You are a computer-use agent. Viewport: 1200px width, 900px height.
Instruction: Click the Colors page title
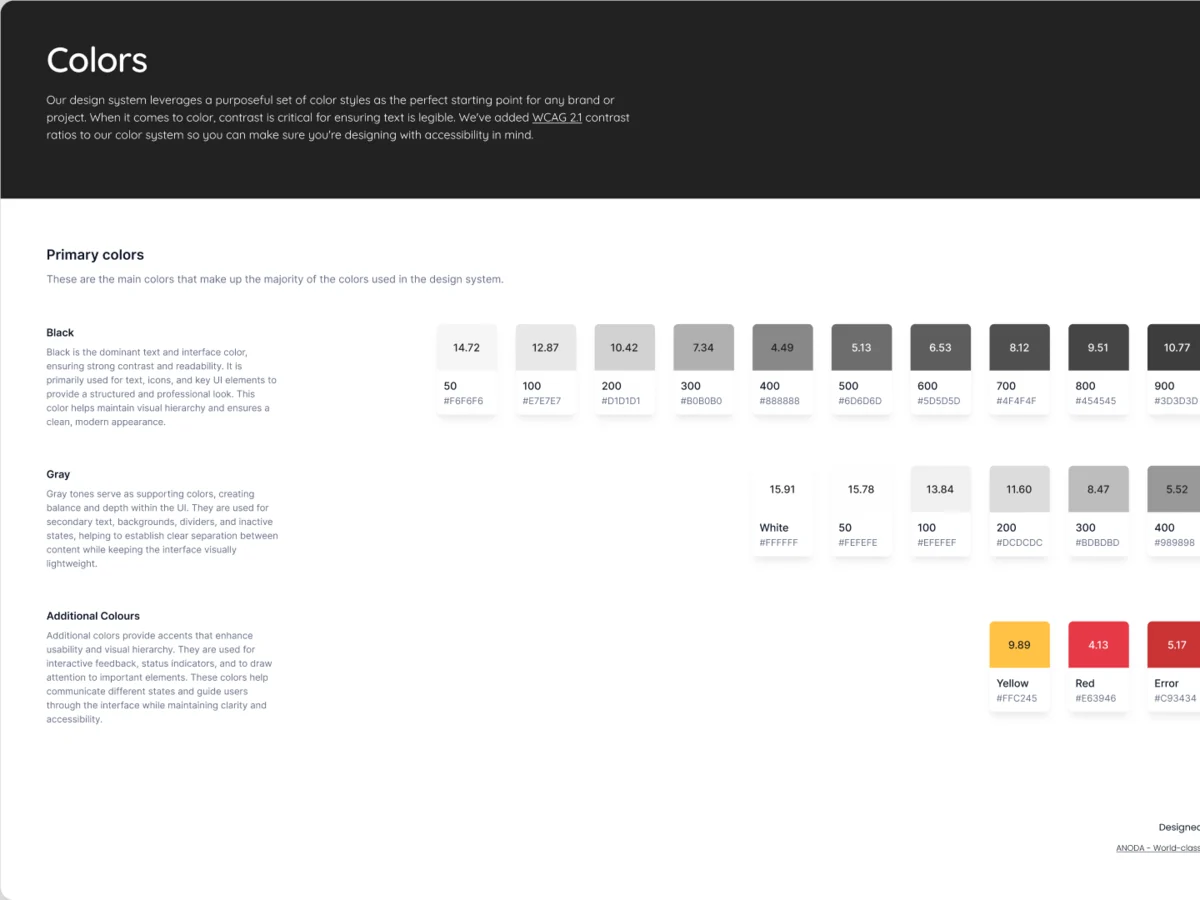point(97,60)
